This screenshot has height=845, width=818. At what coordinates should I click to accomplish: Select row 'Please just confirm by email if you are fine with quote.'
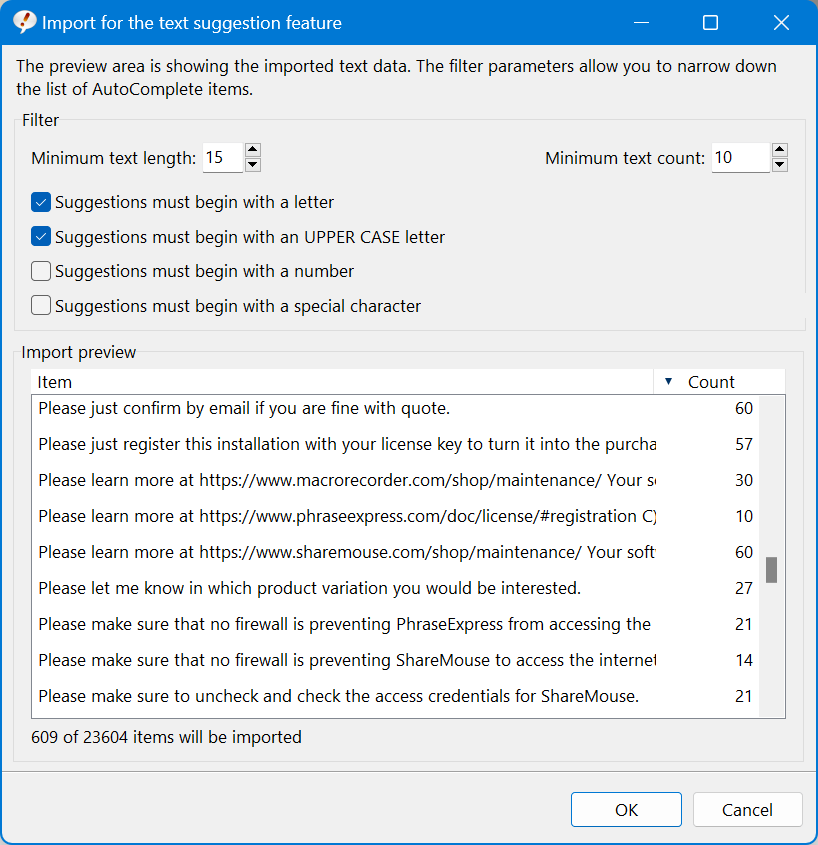[x=395, y=408]
